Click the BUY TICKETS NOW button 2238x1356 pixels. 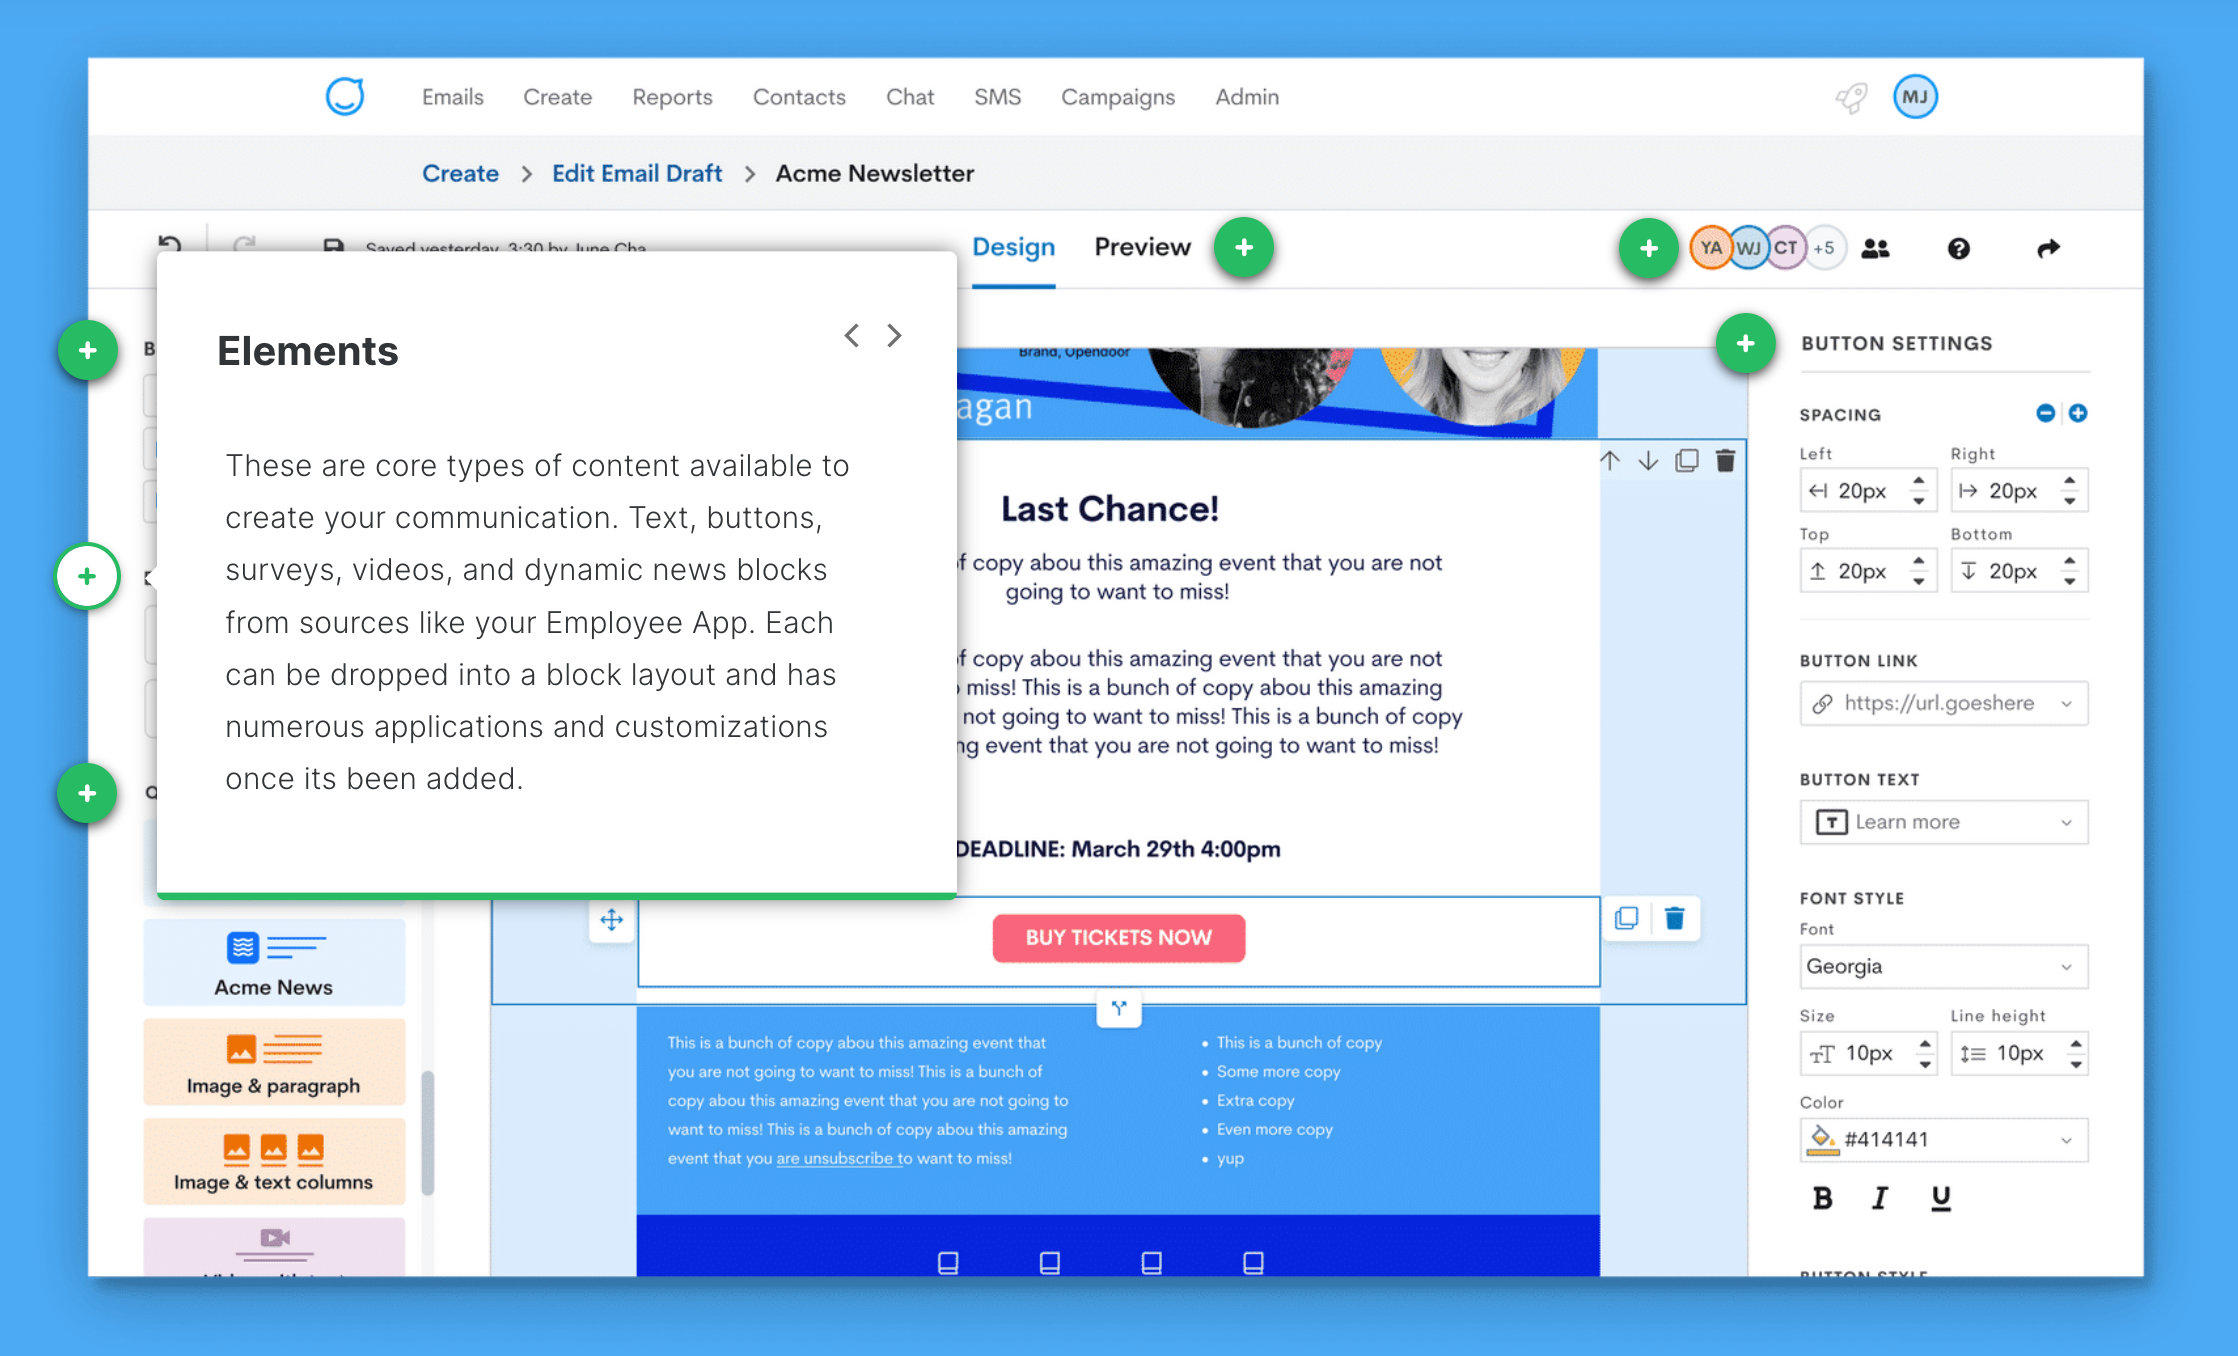click(x=1118, y=938)
